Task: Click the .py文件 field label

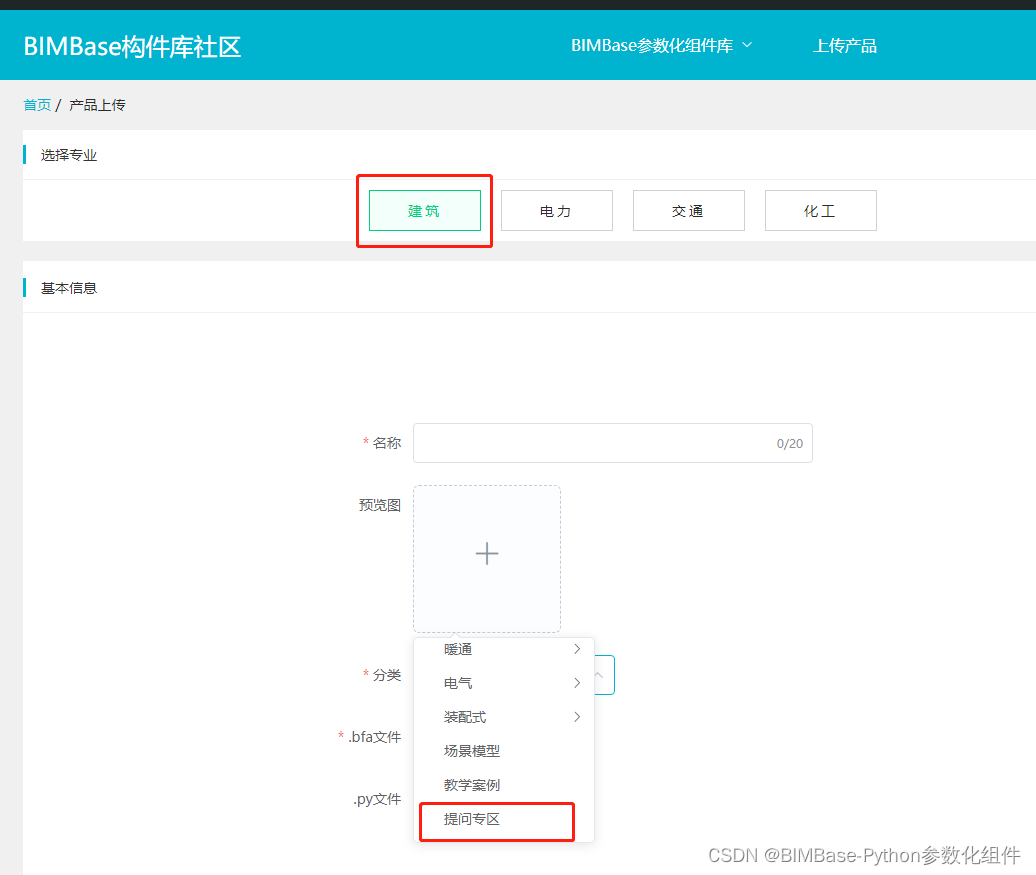Action: 377,799
